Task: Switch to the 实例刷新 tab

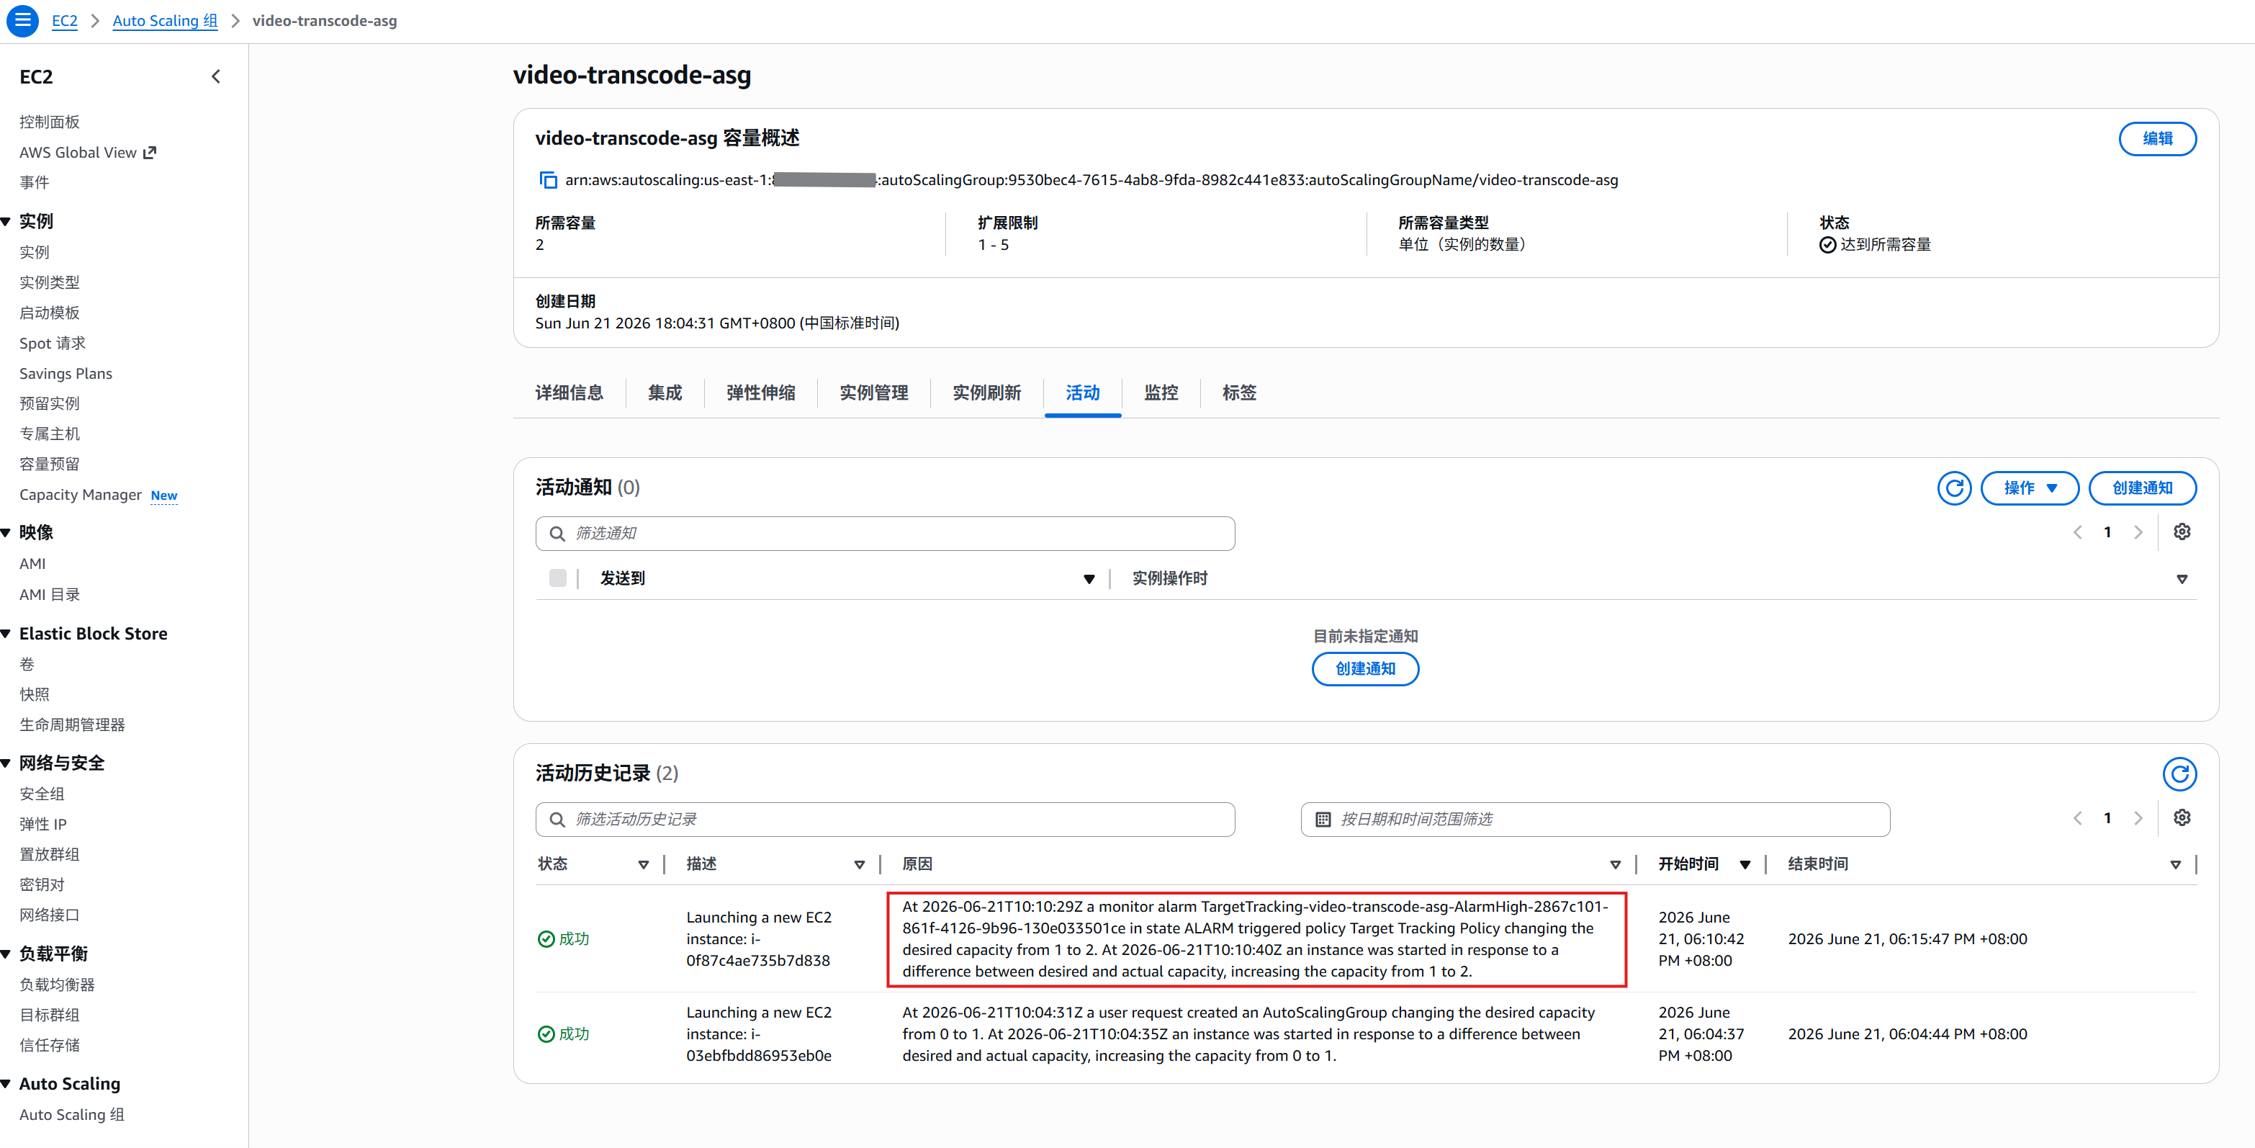Action: [987, 393]
